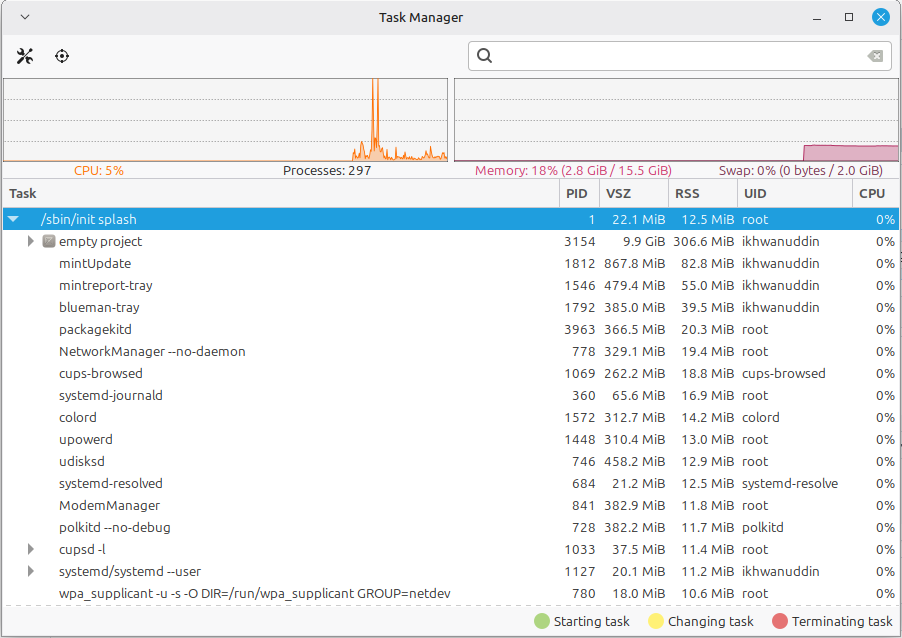This screenshot has height=638, width=902.
Task: Click the yellow Changing task legend dot
Action: [656, 621]
